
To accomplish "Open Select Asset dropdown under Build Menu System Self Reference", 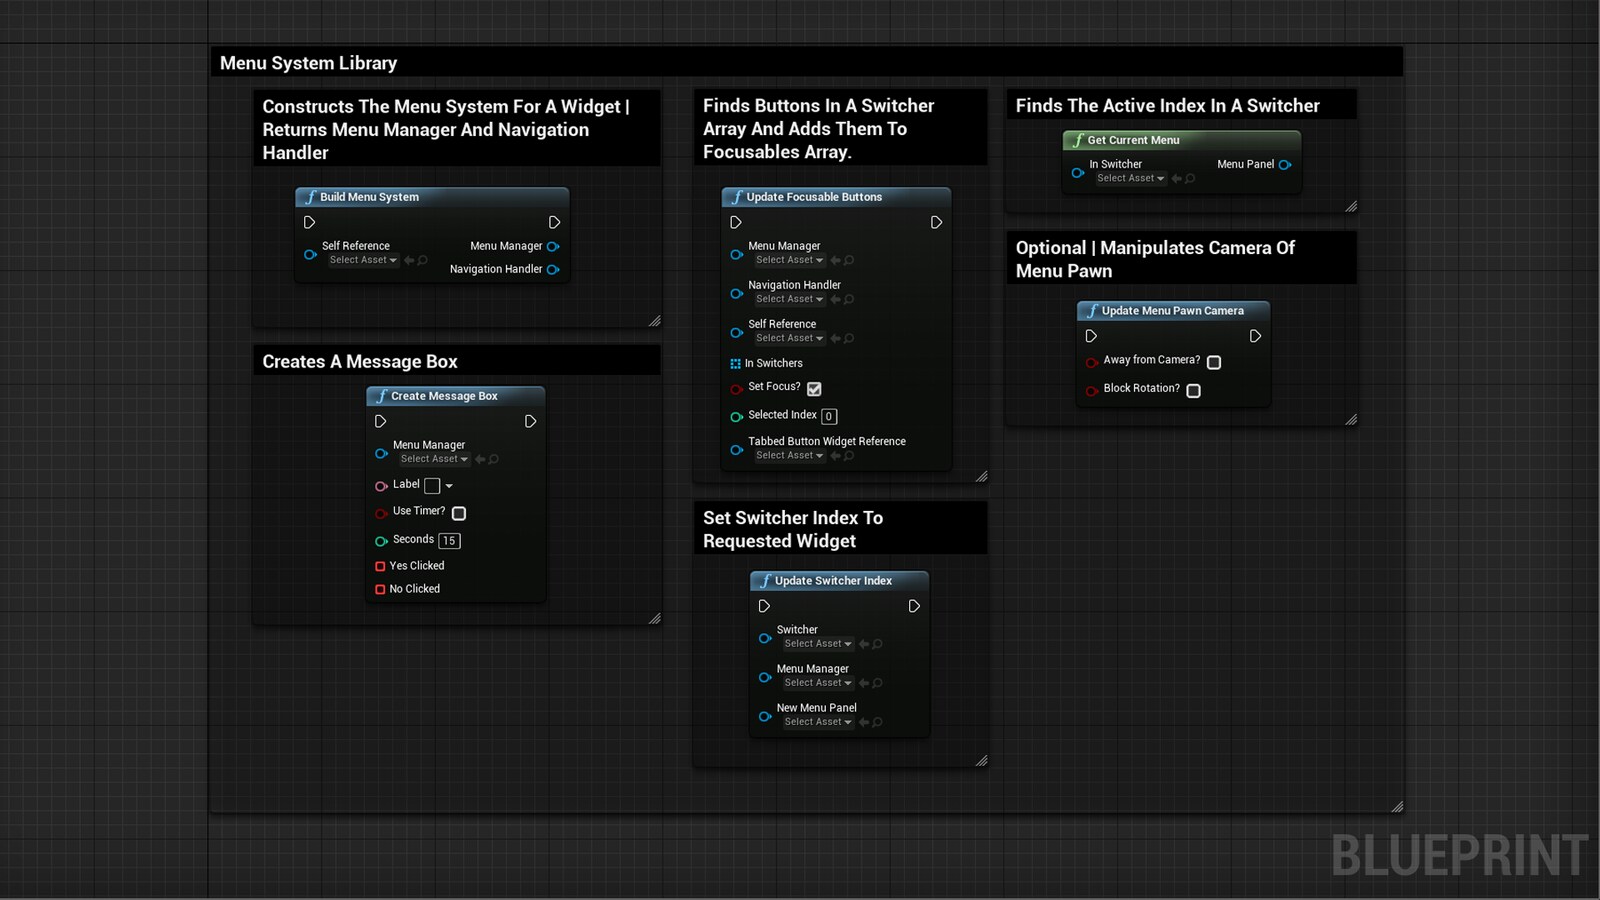I will pyautogui.click(x=363, y=260).
